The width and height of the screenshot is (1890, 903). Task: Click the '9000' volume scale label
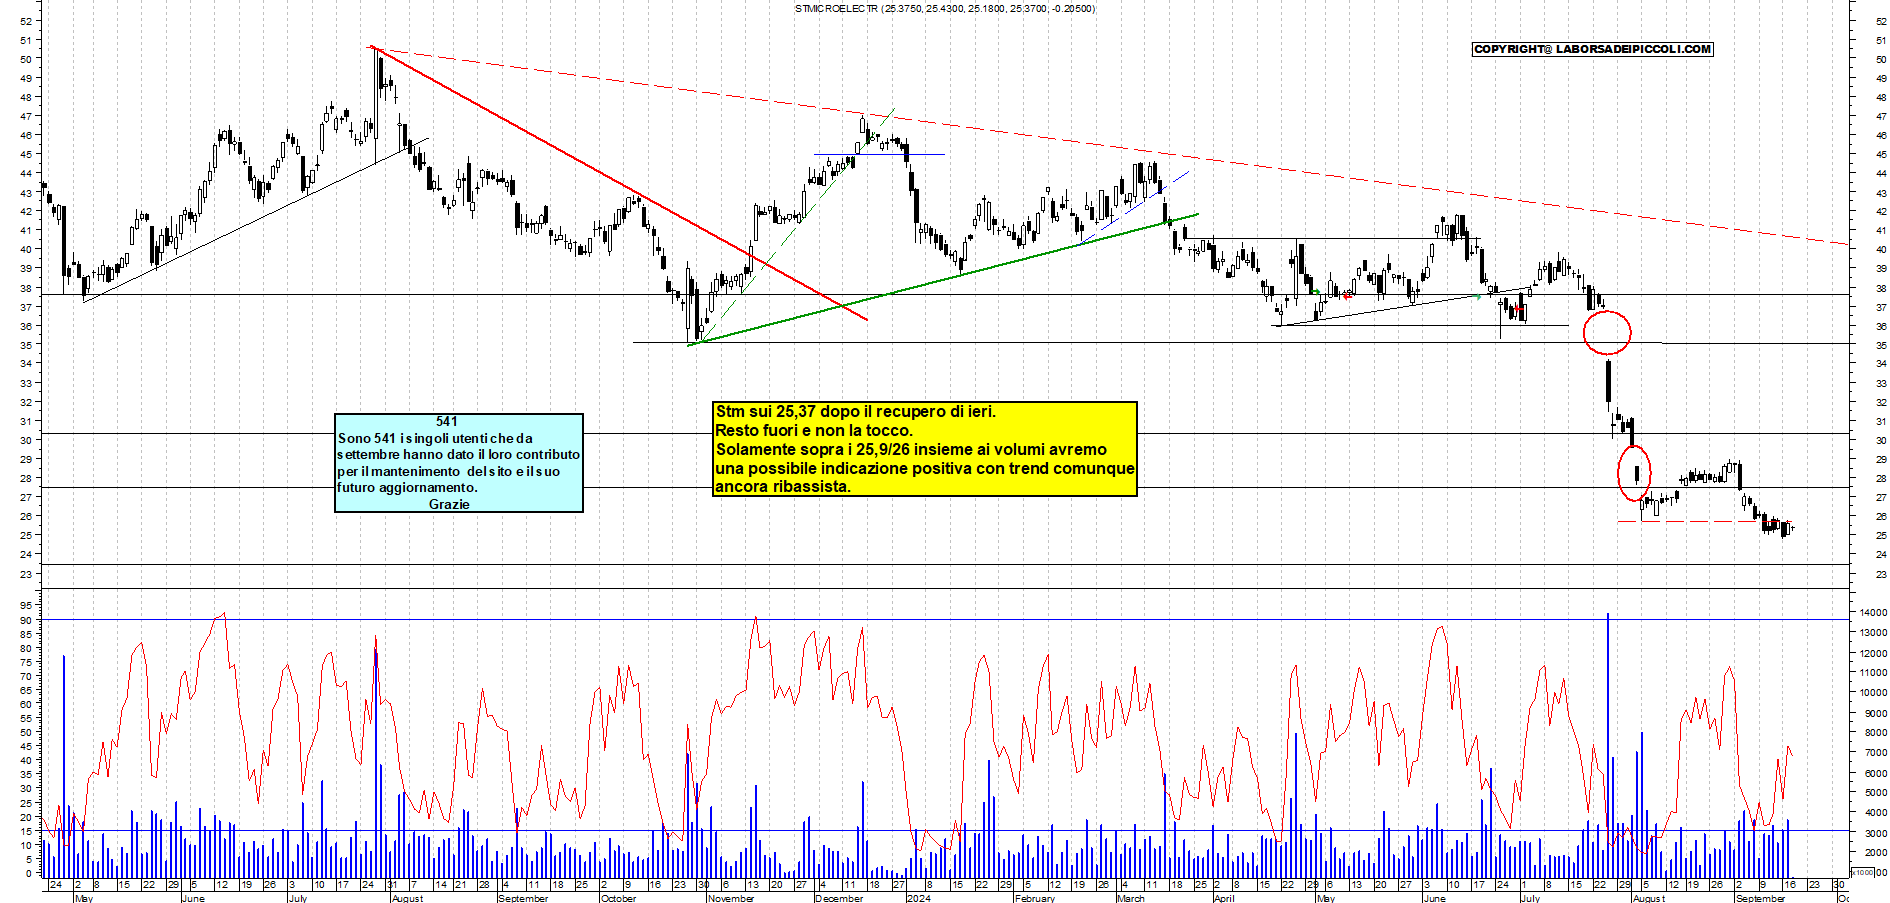click(1874, 713)
